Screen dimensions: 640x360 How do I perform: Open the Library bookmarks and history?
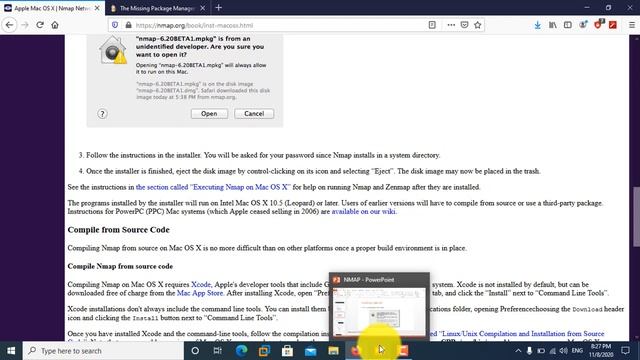point(553,25)
